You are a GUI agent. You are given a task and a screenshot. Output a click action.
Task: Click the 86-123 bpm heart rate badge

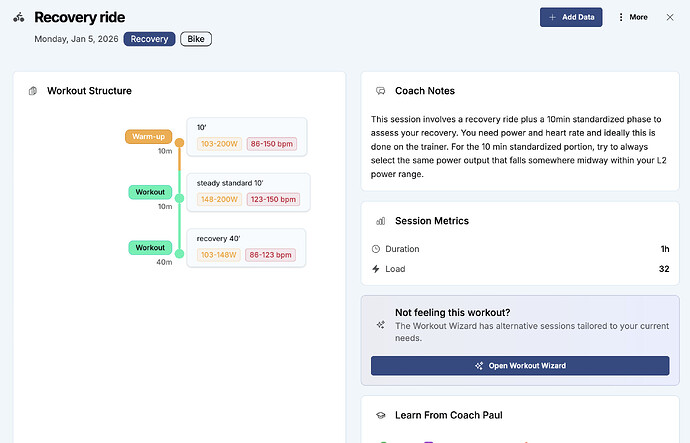[271, 255]
